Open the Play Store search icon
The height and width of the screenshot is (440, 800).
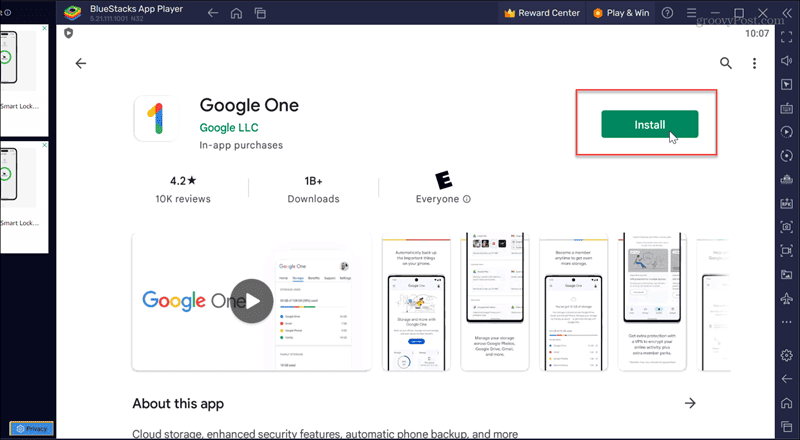pyautogui.click(x=726, y=63)
